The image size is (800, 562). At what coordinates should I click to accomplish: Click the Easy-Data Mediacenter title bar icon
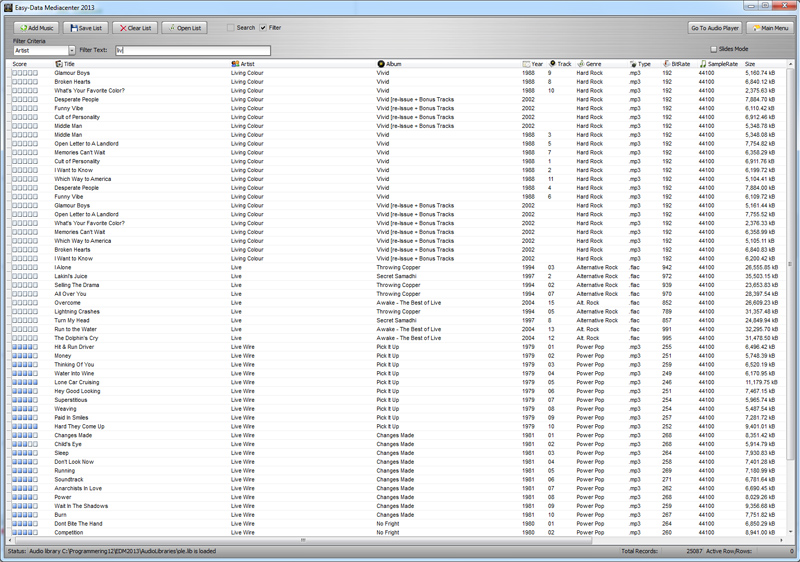(x=8, y=8)
